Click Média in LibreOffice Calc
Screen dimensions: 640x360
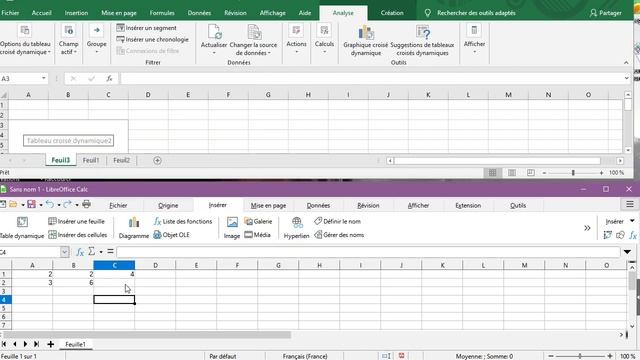[258, 235]
